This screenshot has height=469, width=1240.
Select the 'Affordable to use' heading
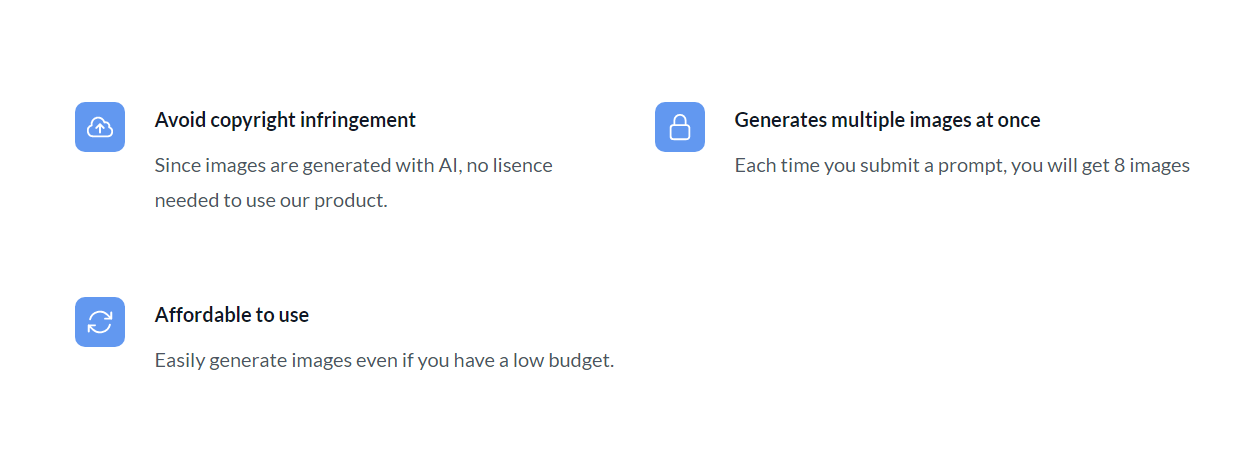point(232,315)
